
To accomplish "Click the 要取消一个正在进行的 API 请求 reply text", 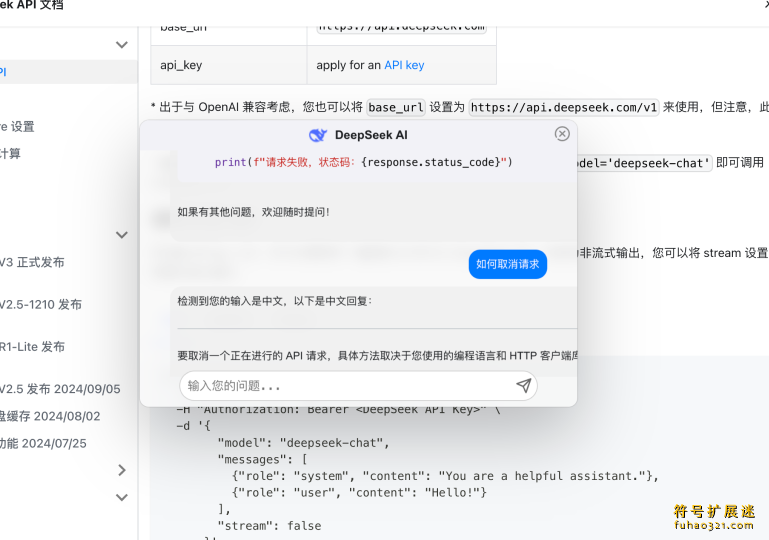I will 377,356.
